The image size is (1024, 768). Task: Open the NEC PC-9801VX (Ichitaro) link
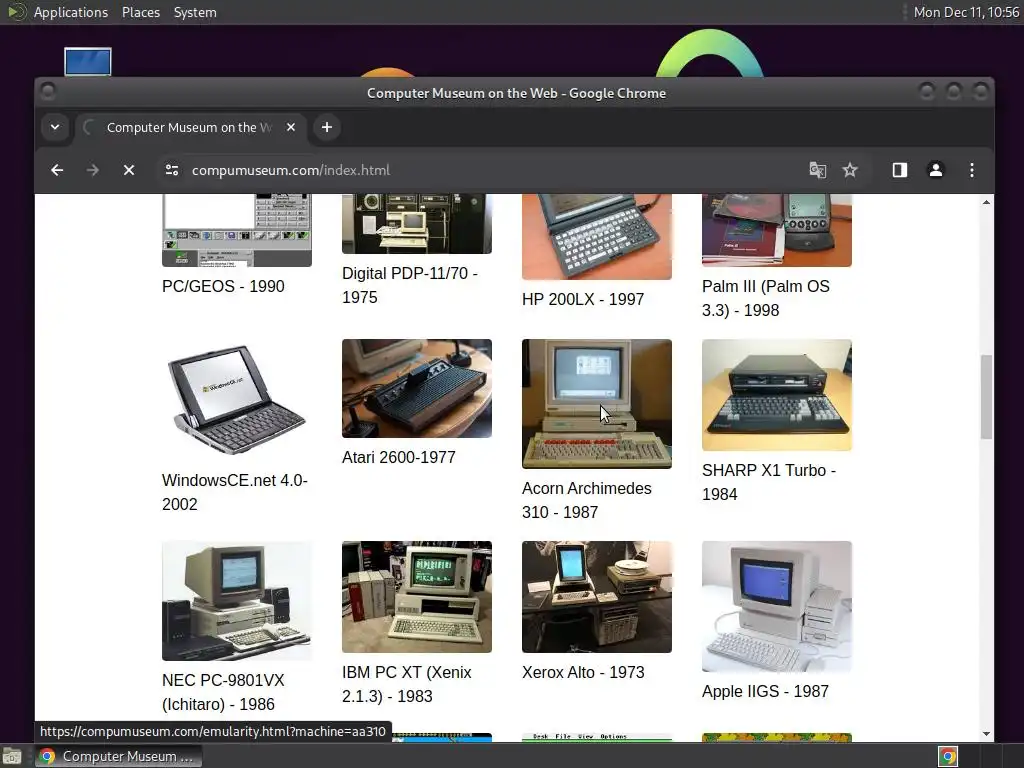pos(223,692)
